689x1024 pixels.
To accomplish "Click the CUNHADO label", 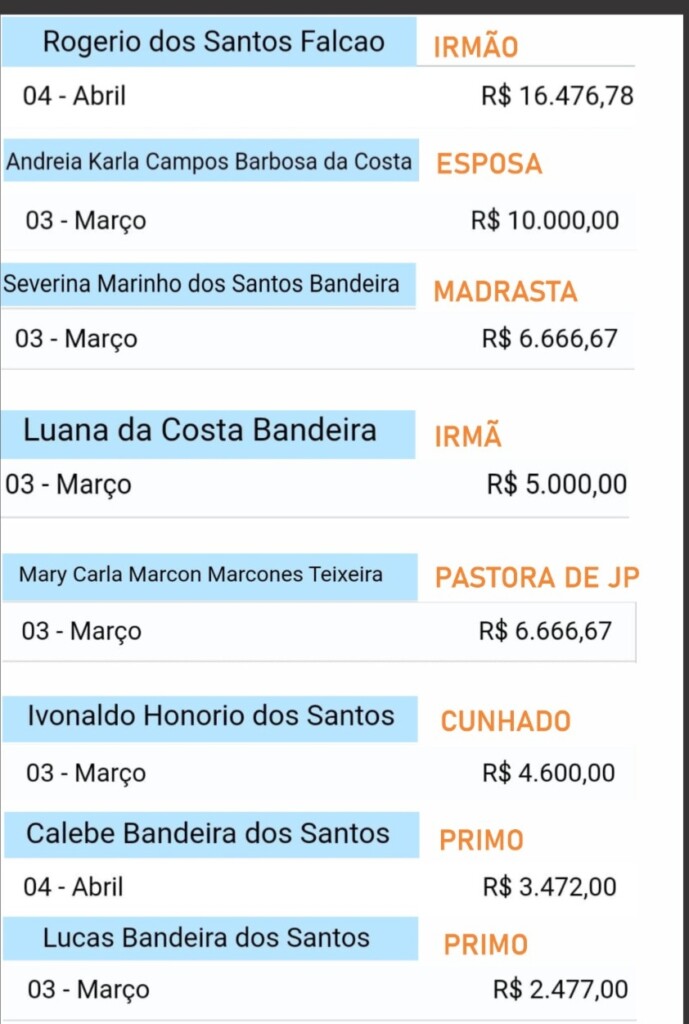I will [x=505, y=721].
